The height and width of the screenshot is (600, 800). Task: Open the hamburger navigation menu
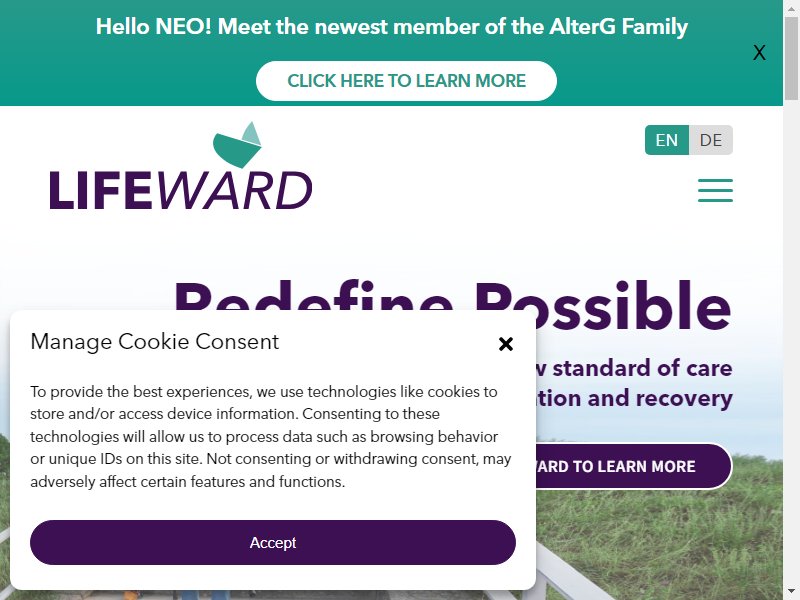715,190
